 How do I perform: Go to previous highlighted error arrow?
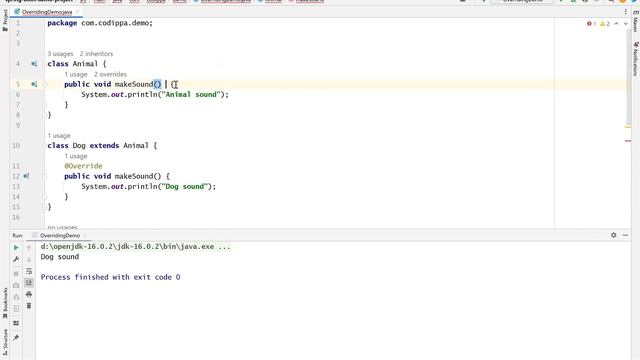616,24
